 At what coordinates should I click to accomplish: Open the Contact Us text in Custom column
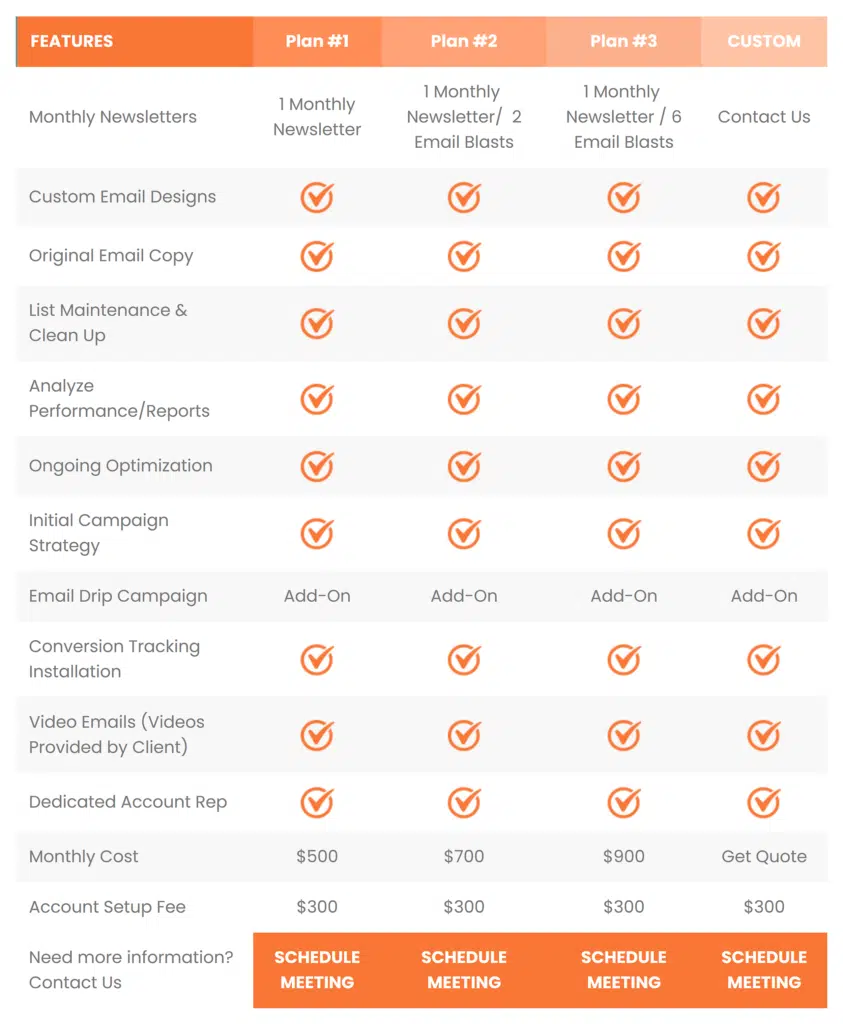764,117
